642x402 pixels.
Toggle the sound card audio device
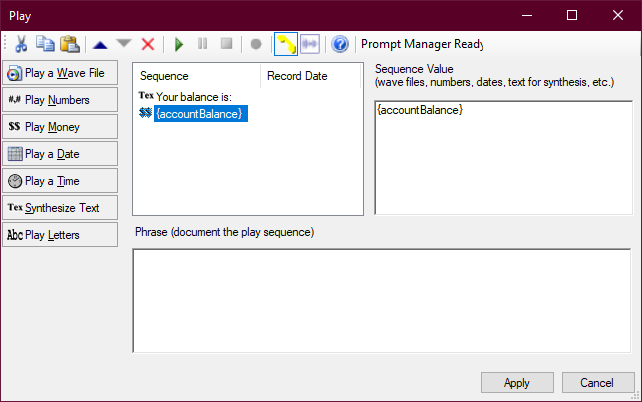(x=310, y=44)
